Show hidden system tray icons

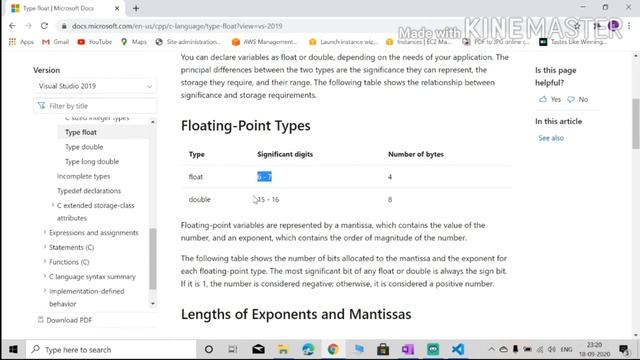491,349
